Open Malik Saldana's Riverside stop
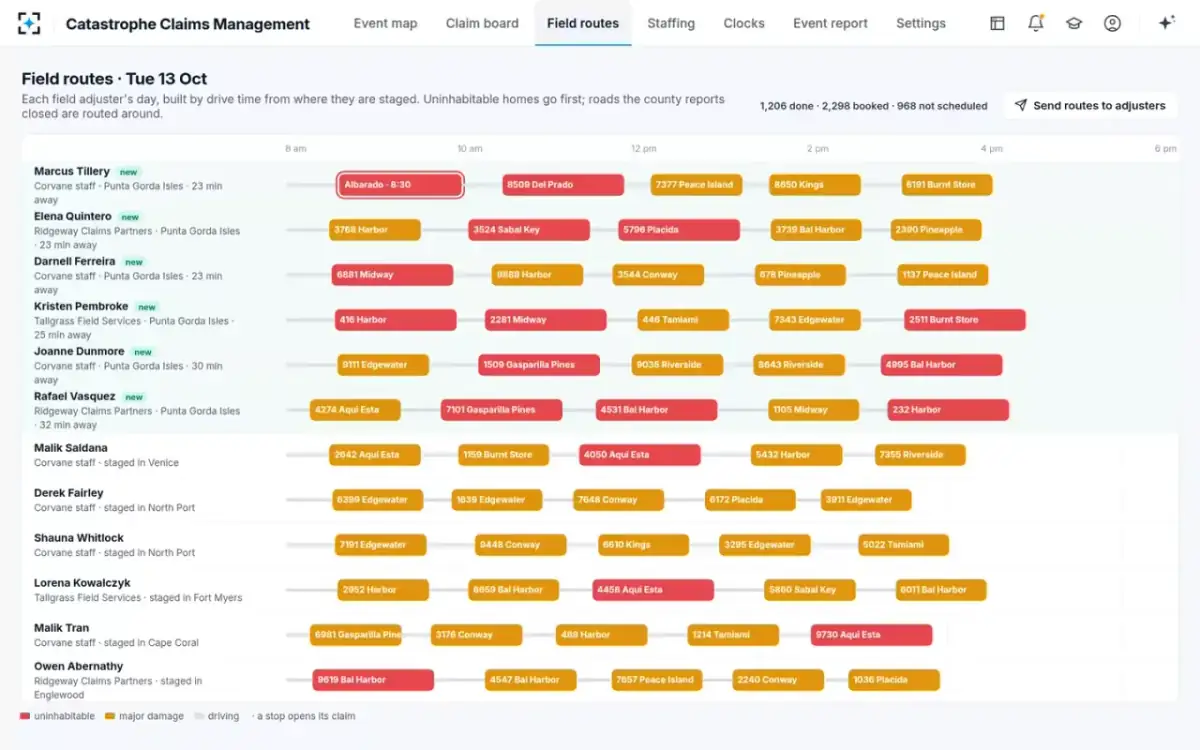This screenshot has width=1200, height=750. click(x=920, y=455)
